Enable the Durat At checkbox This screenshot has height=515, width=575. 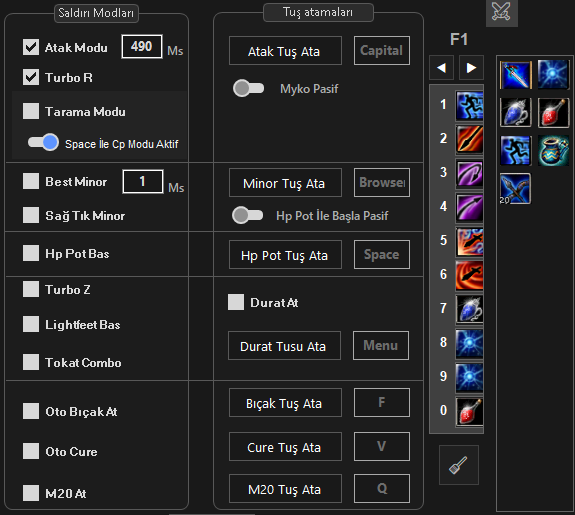236,302
